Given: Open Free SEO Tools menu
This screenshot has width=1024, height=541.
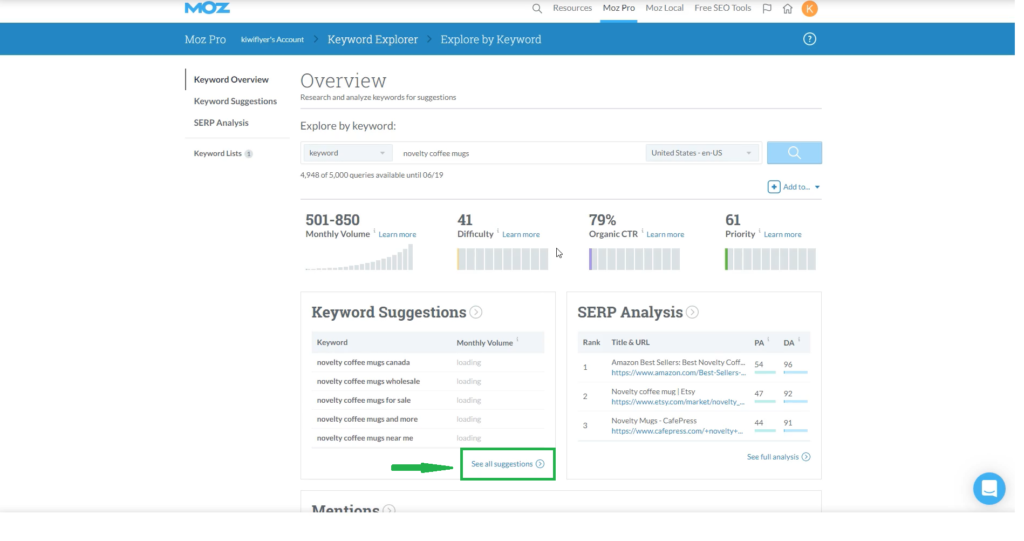Looking at the screenshot, I should 722,8.
